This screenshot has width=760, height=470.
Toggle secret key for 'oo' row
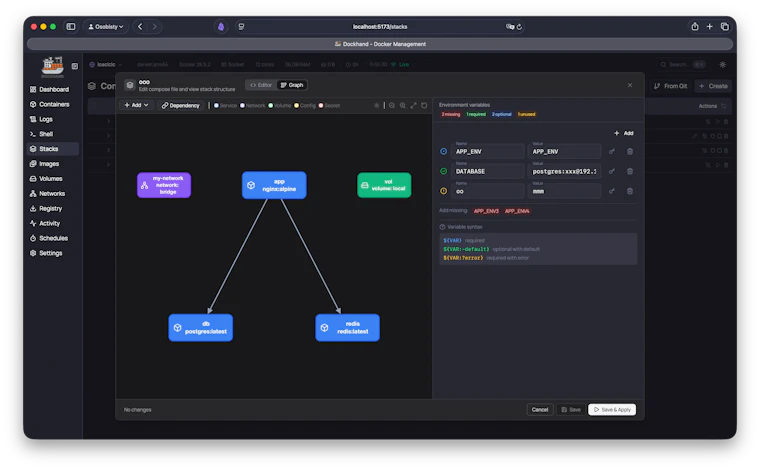(612, 191)
